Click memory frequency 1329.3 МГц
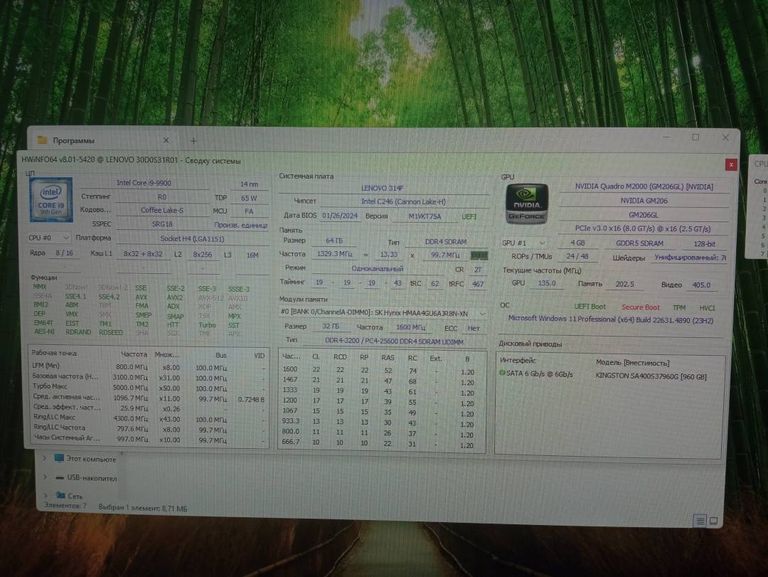Viewport: 768px width, 577px height. pos(335,254)
